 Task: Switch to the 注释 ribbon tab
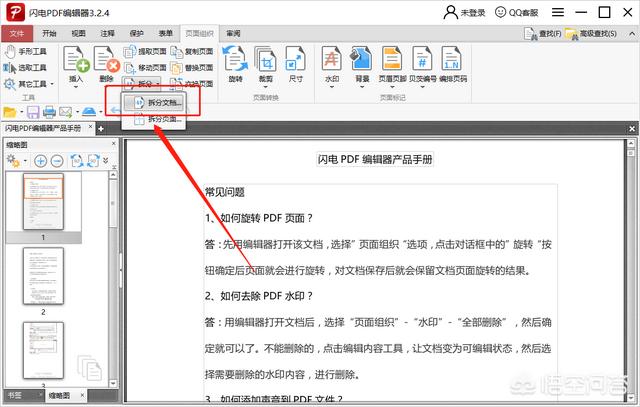107,33
